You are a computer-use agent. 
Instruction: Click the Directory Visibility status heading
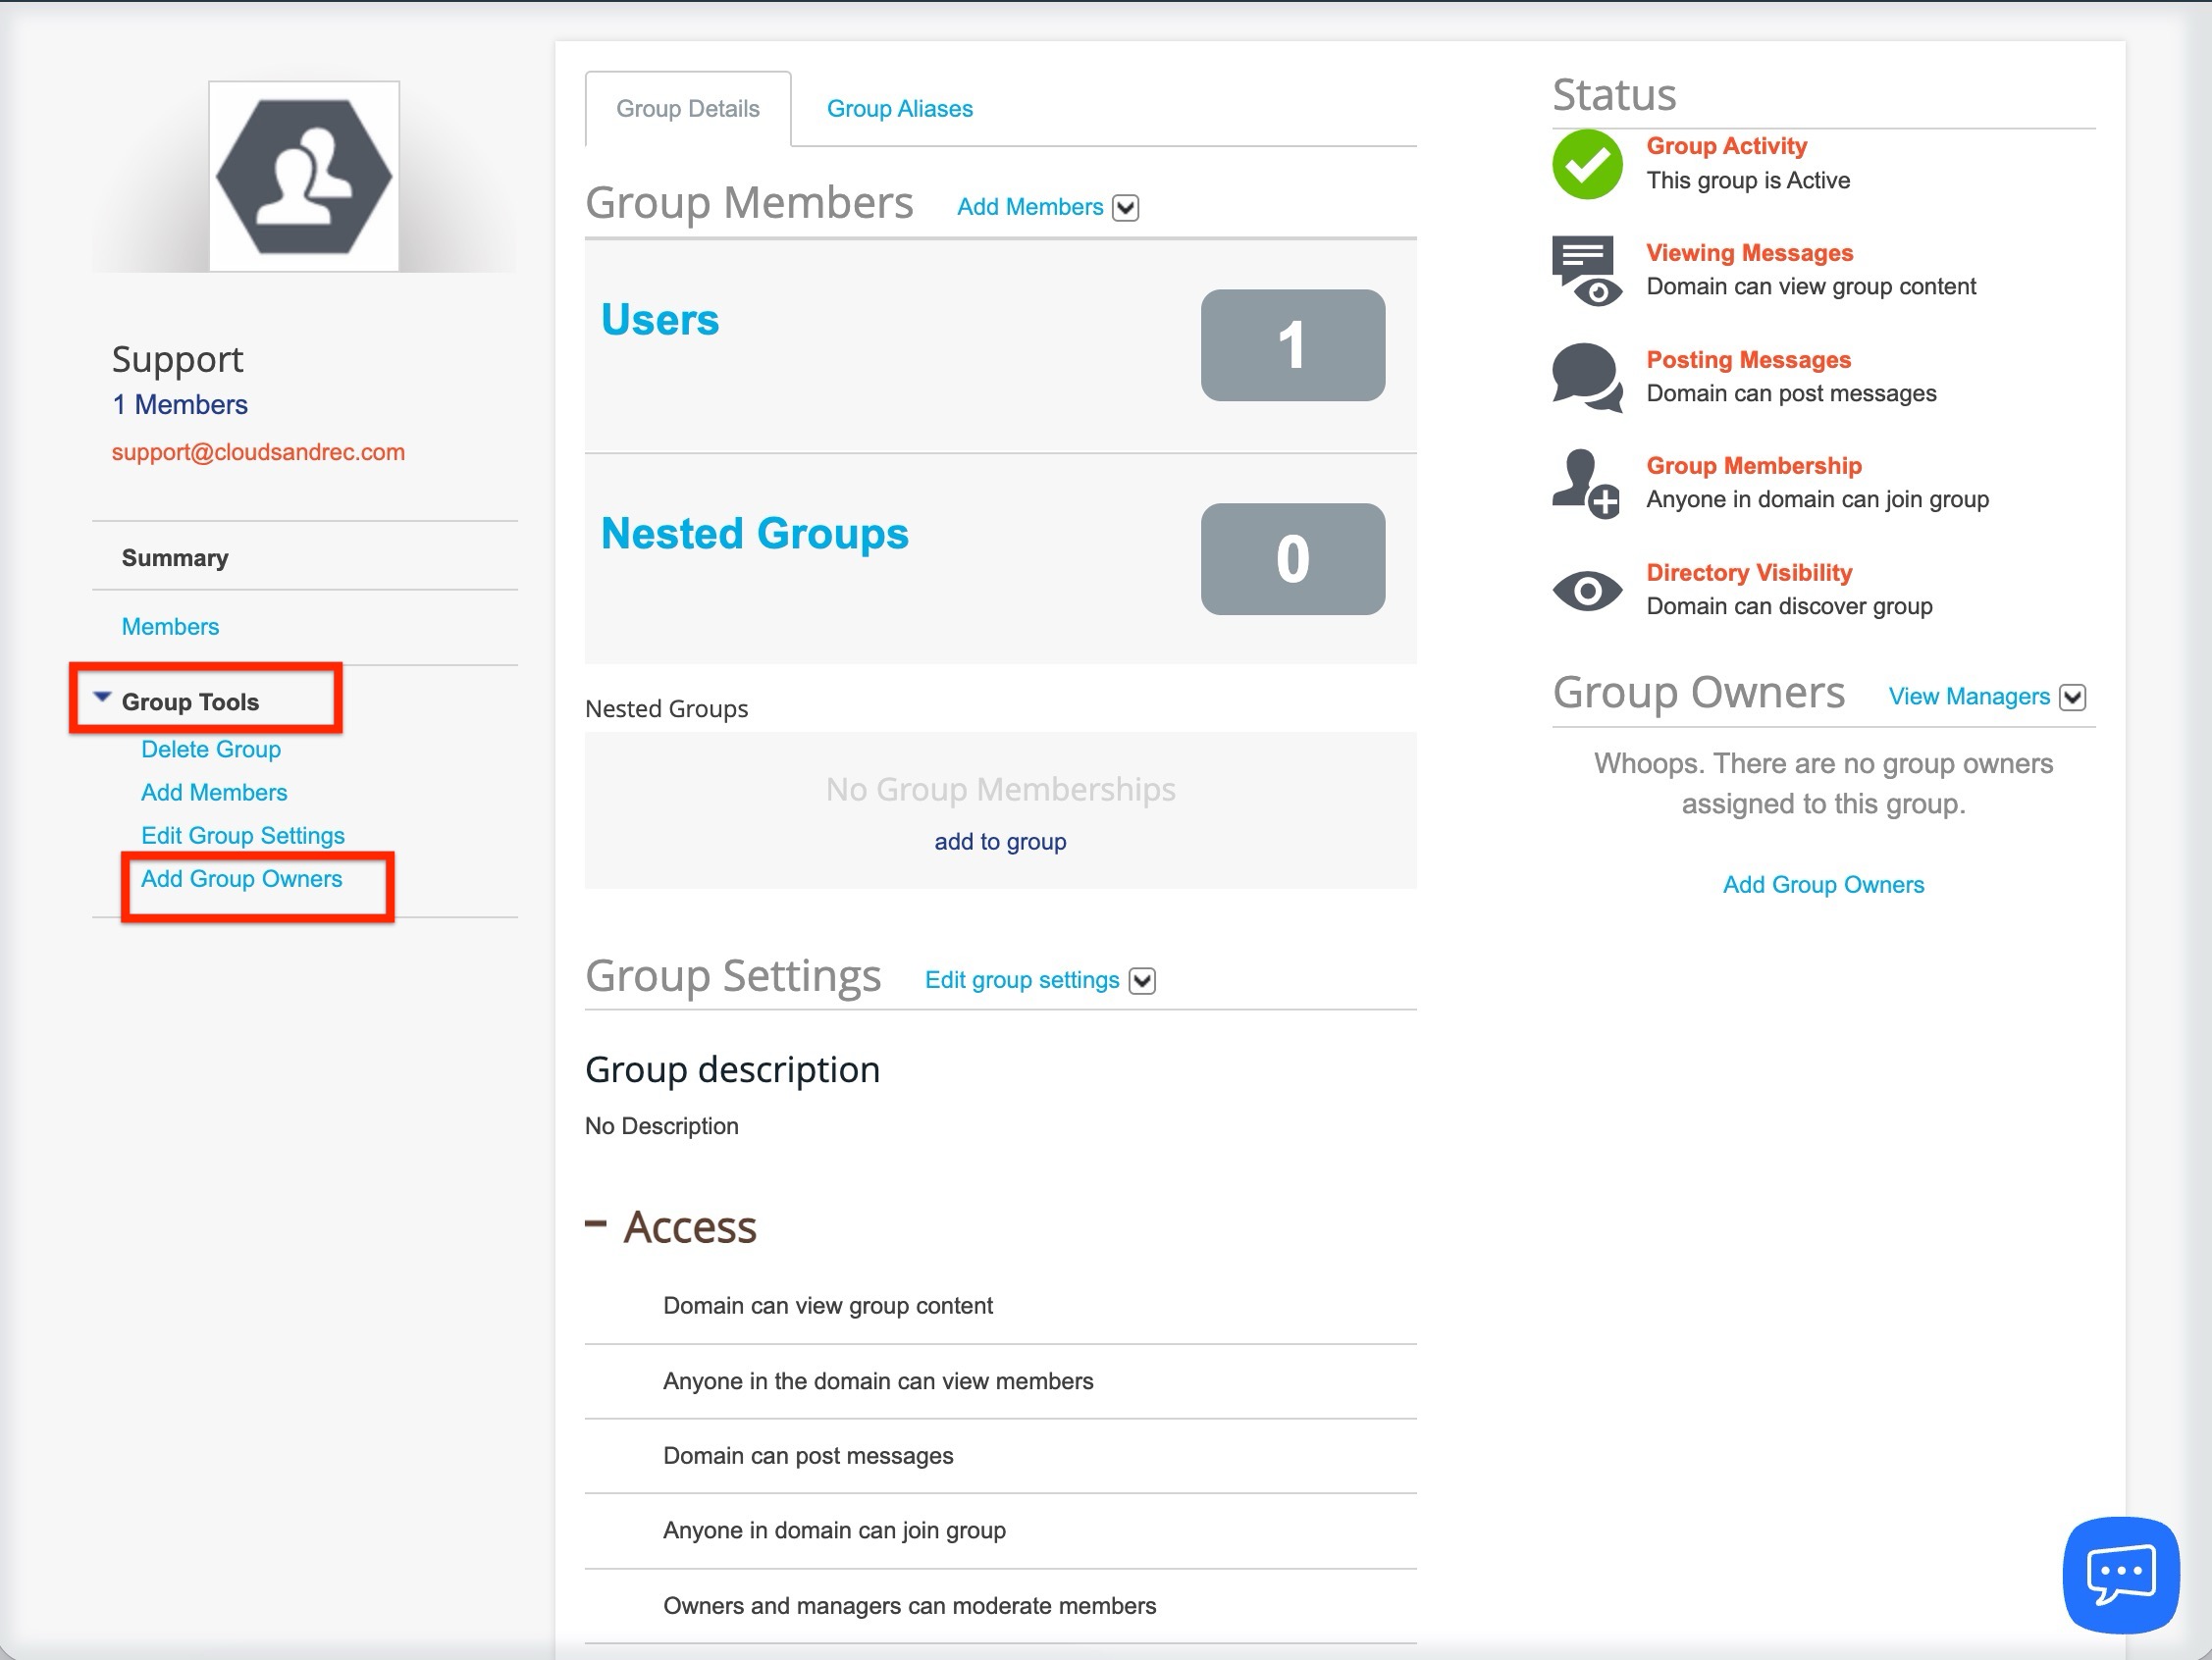click(1749, 573)
